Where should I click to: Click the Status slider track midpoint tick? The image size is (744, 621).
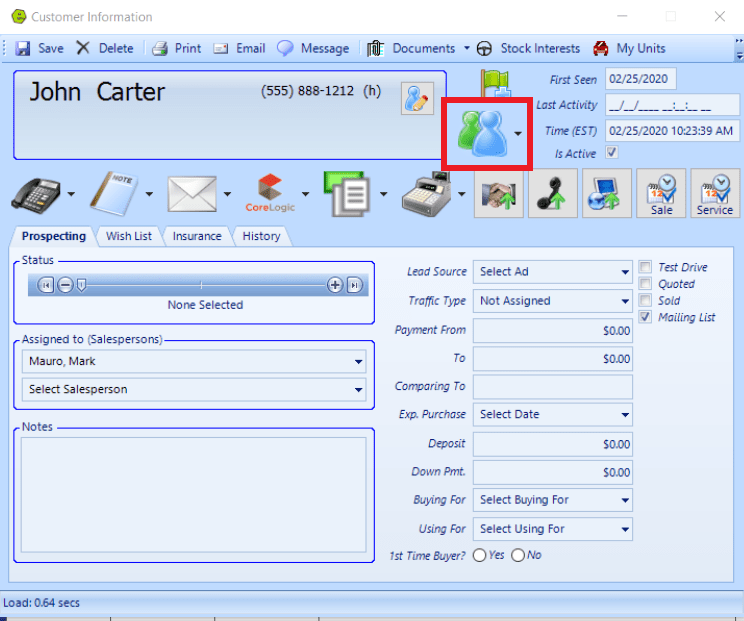point(201,285)
